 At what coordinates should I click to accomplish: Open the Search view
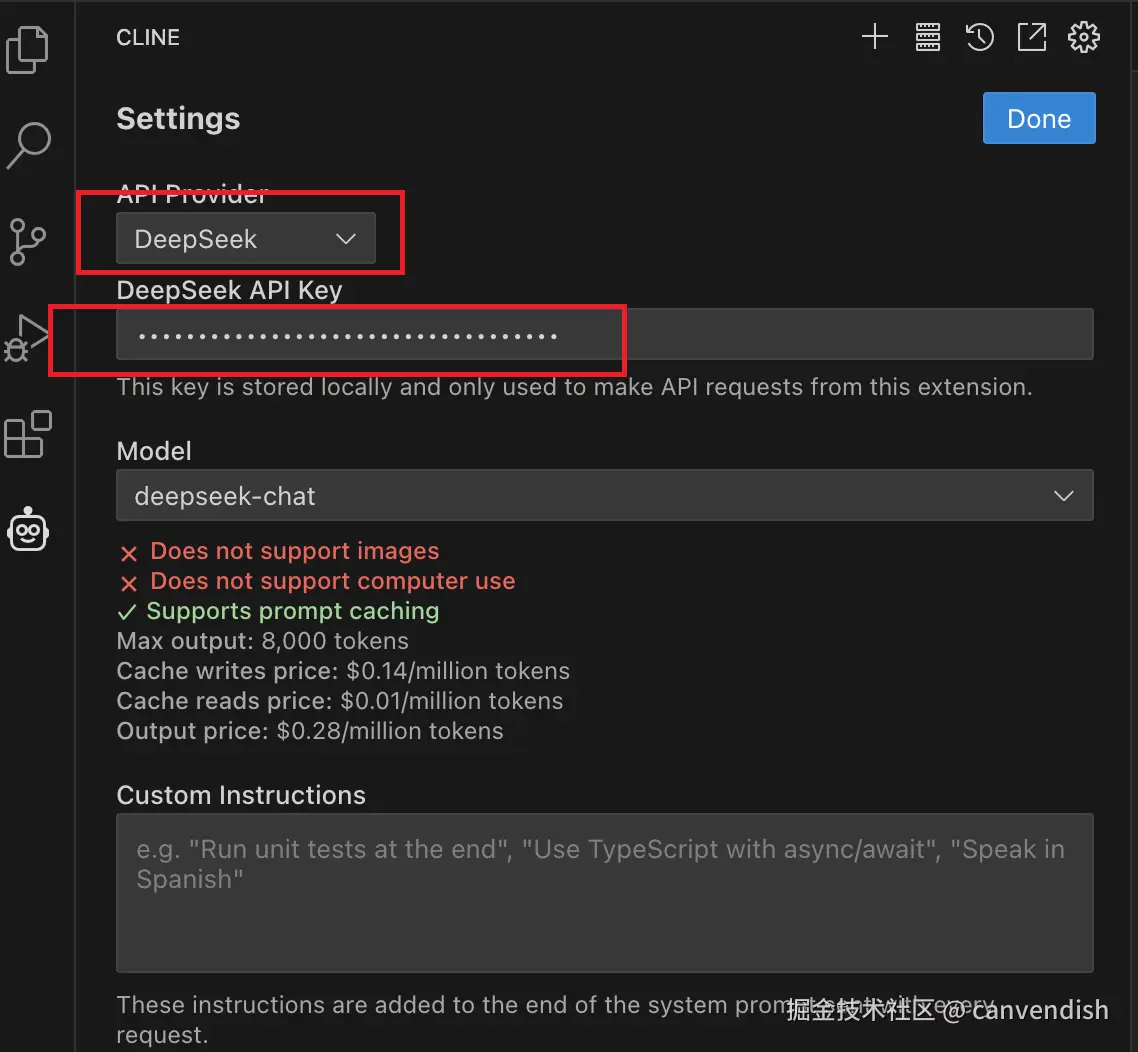pos(28,145)
